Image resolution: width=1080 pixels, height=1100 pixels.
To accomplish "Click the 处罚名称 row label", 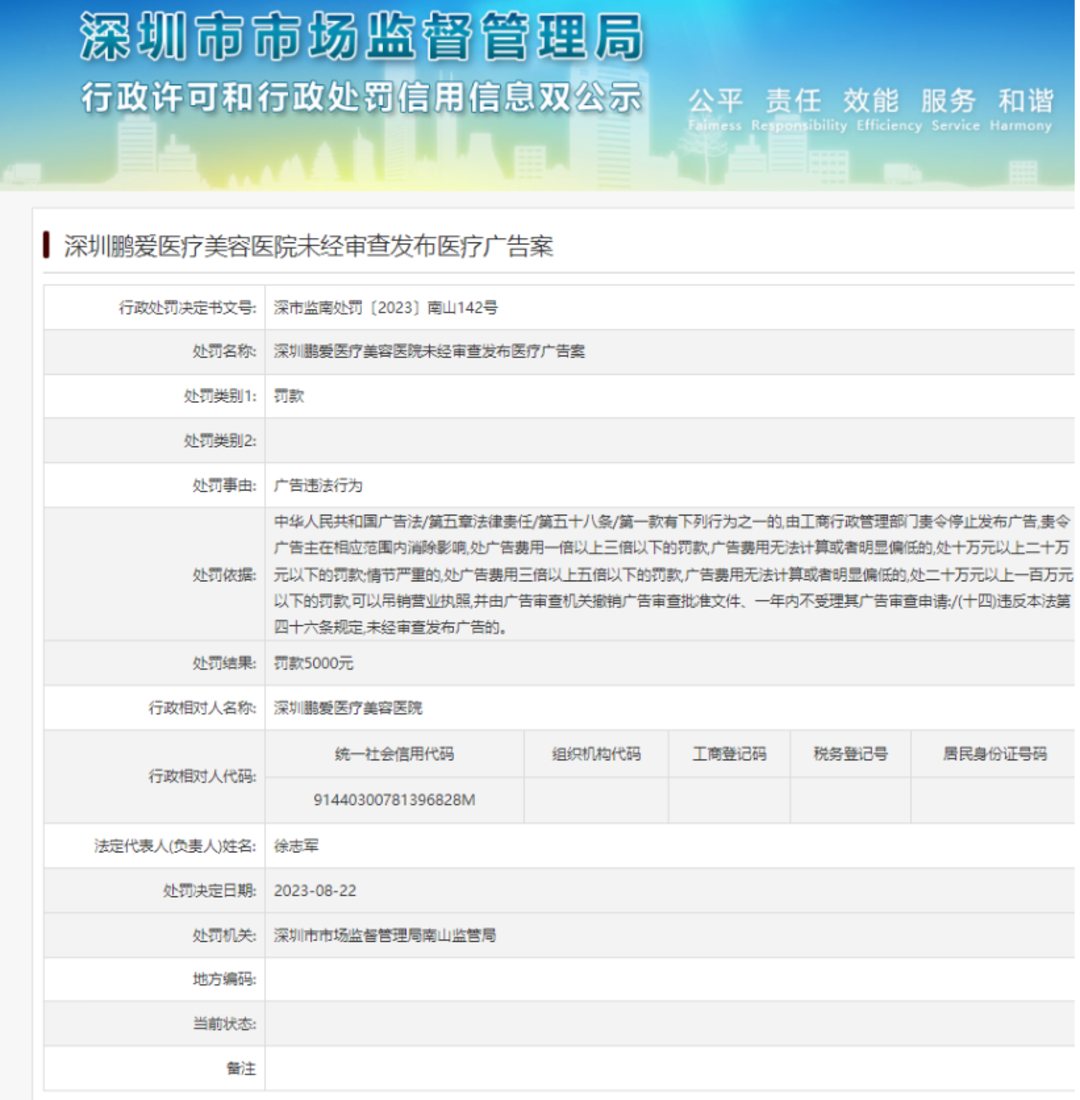I will pos(225,351).
